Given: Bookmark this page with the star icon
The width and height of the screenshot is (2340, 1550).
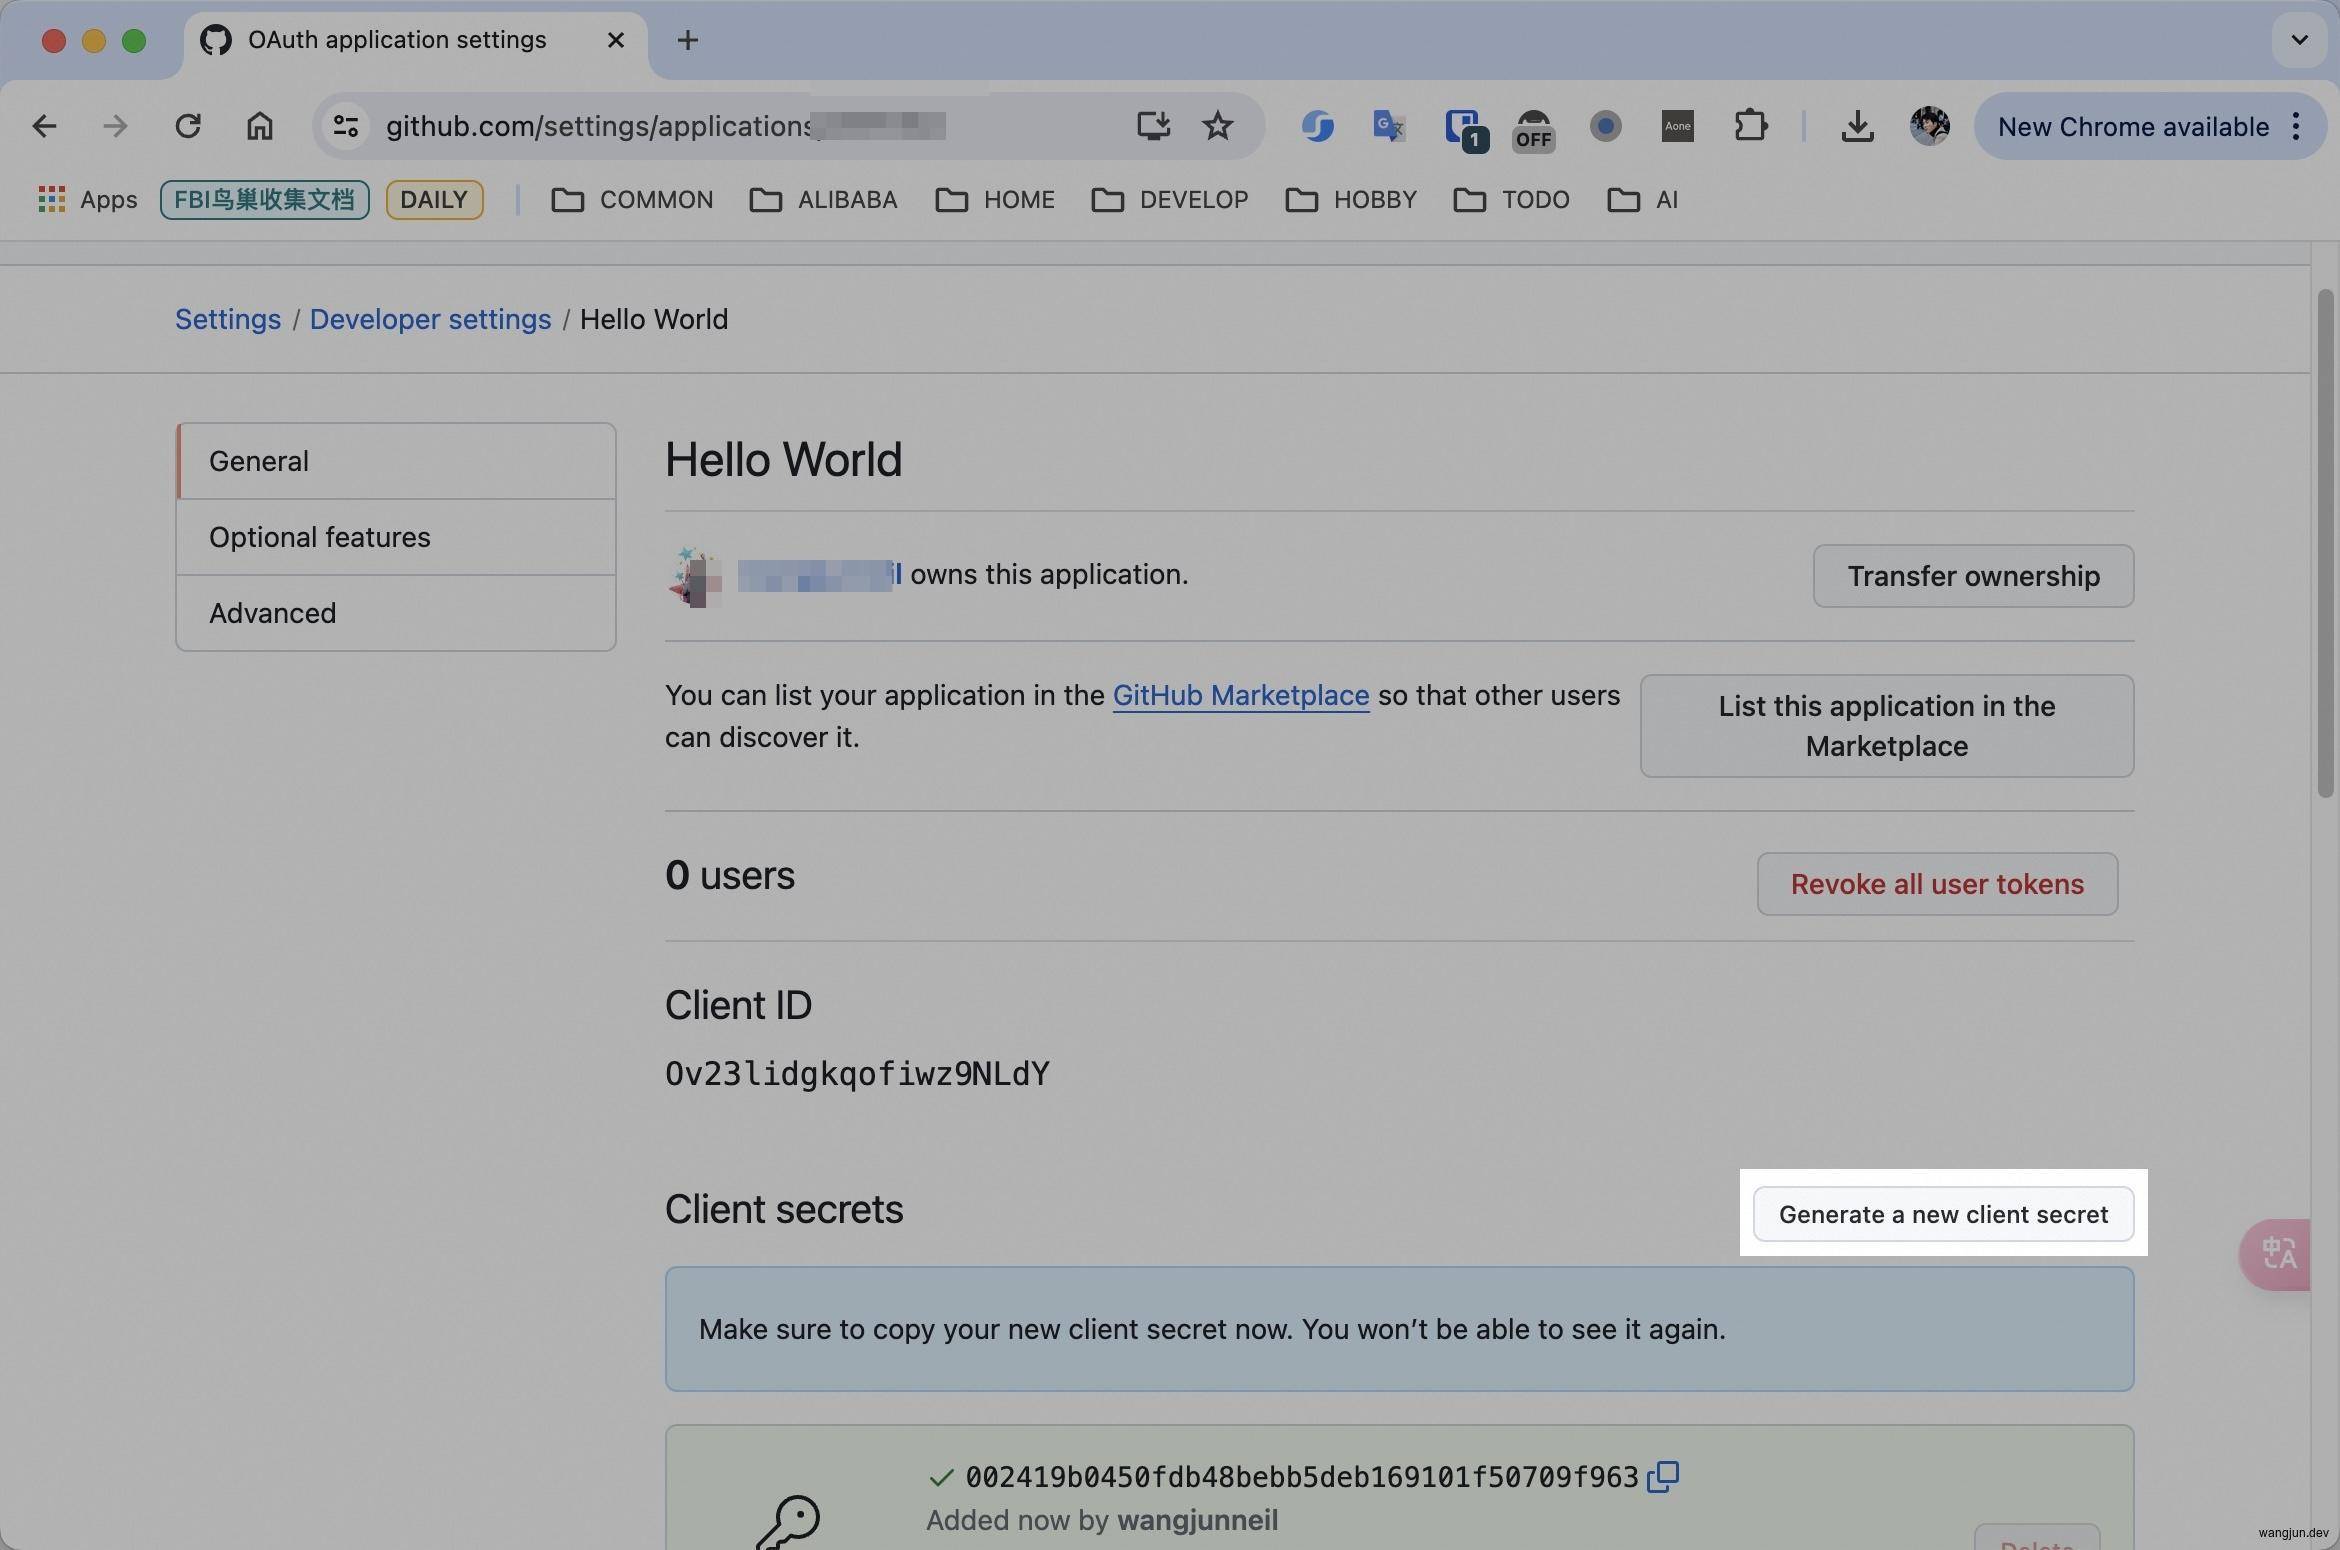Looking at the screenshot, I should (x=1217, y=126).
